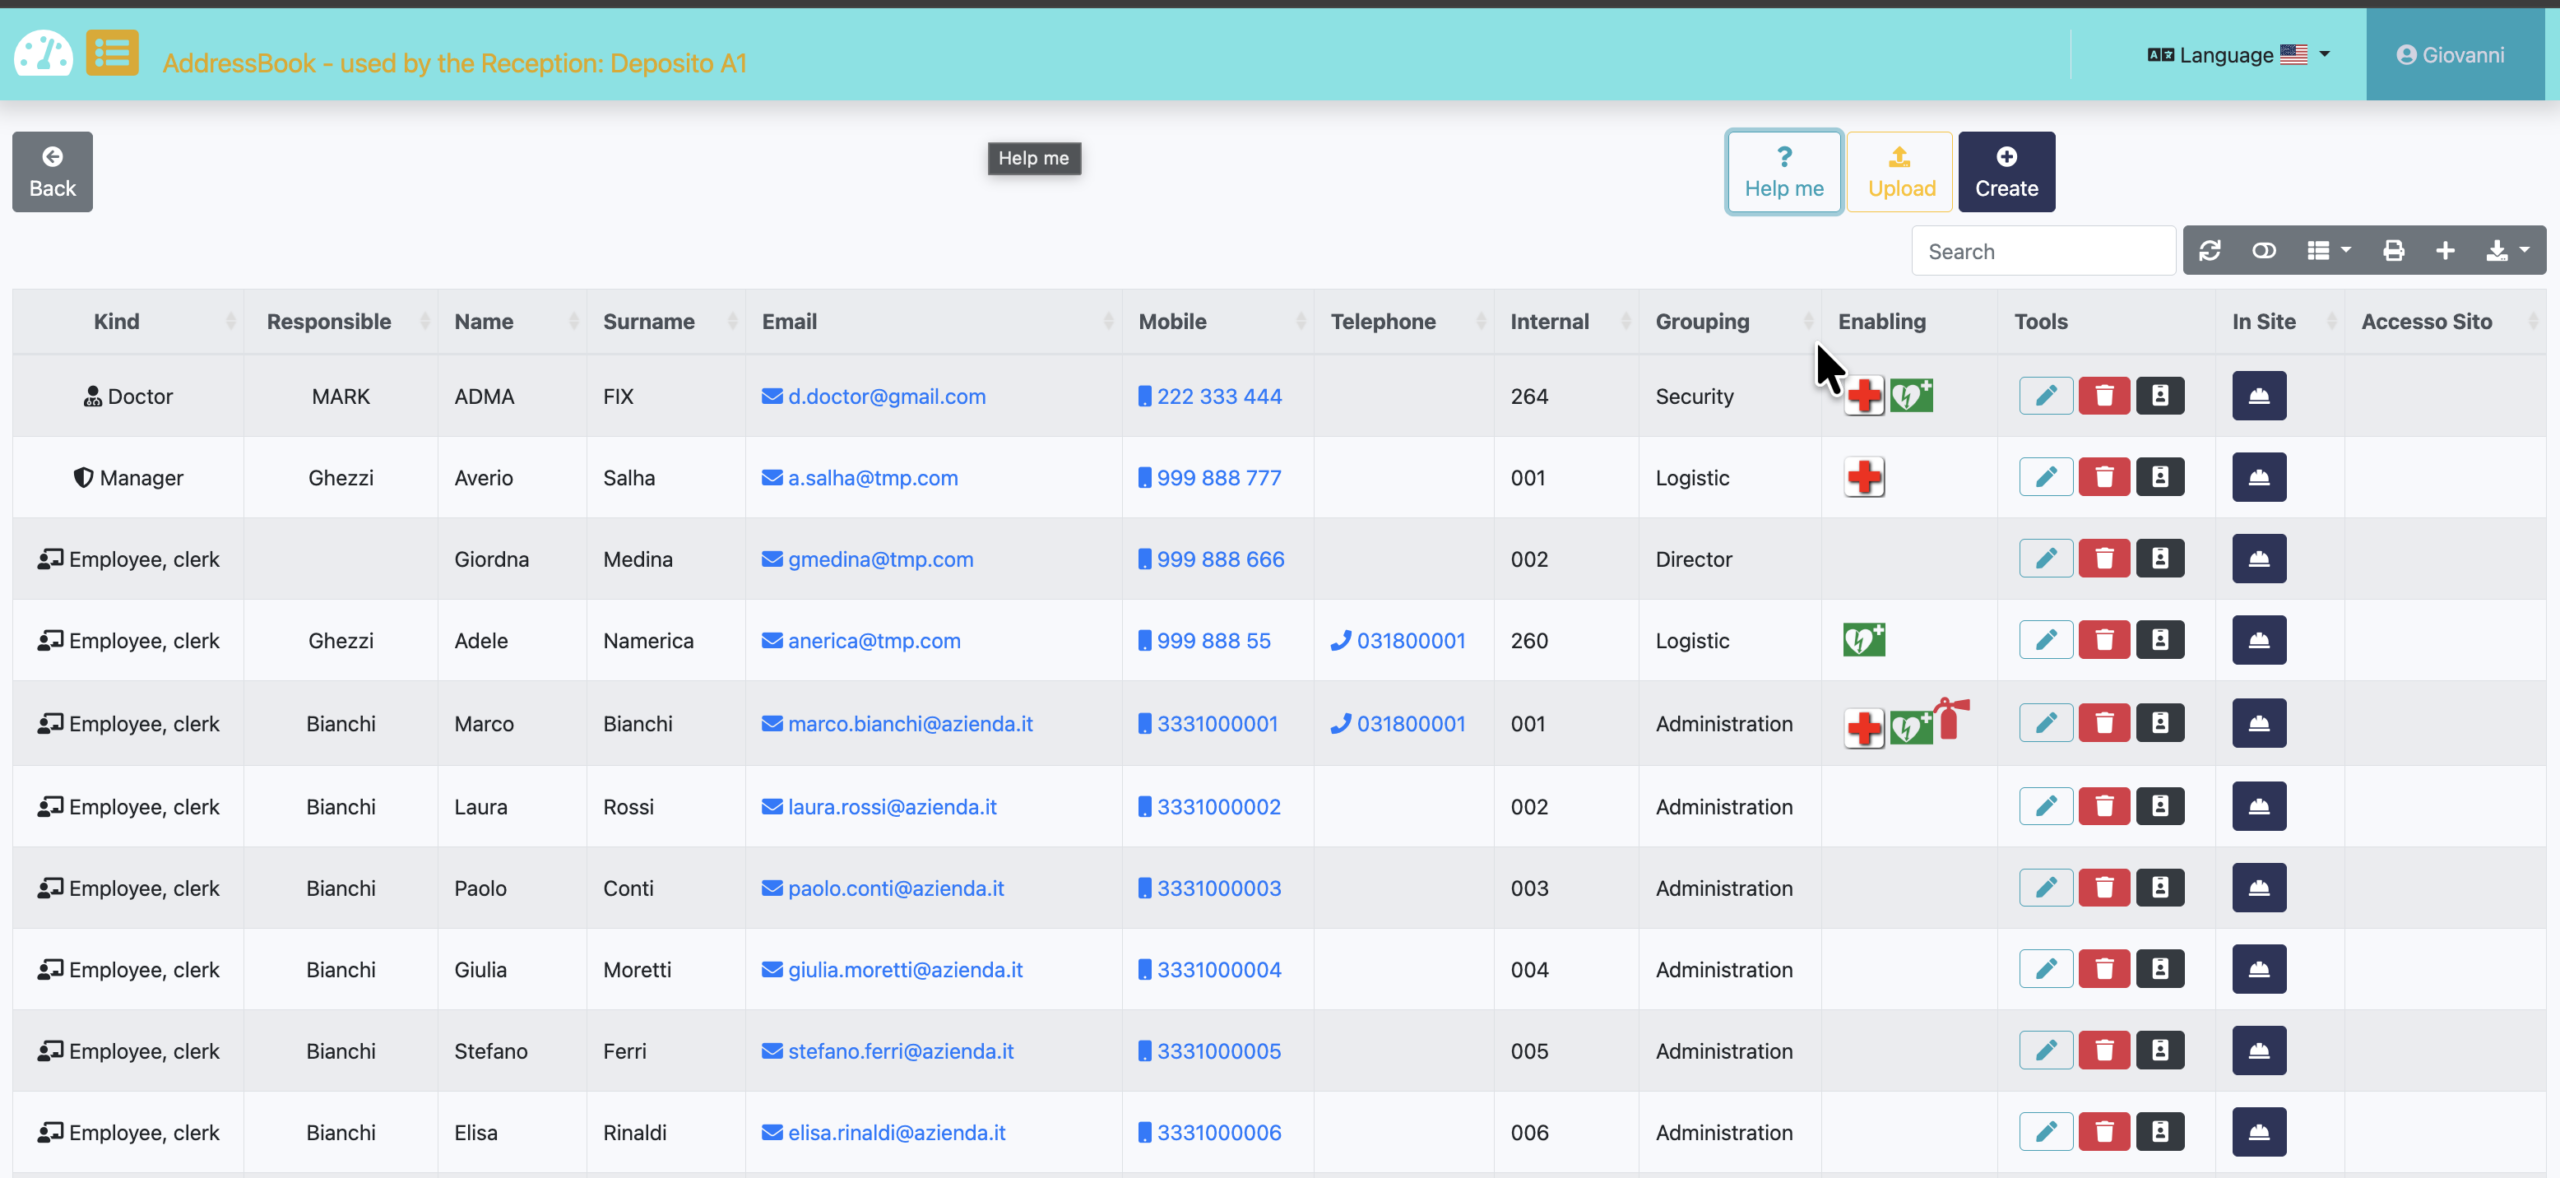Viewport: 2560px width, 1178px height.
Task: Click the hard-hat In Site button for Laura Rossi
Action: (2260, 806)
